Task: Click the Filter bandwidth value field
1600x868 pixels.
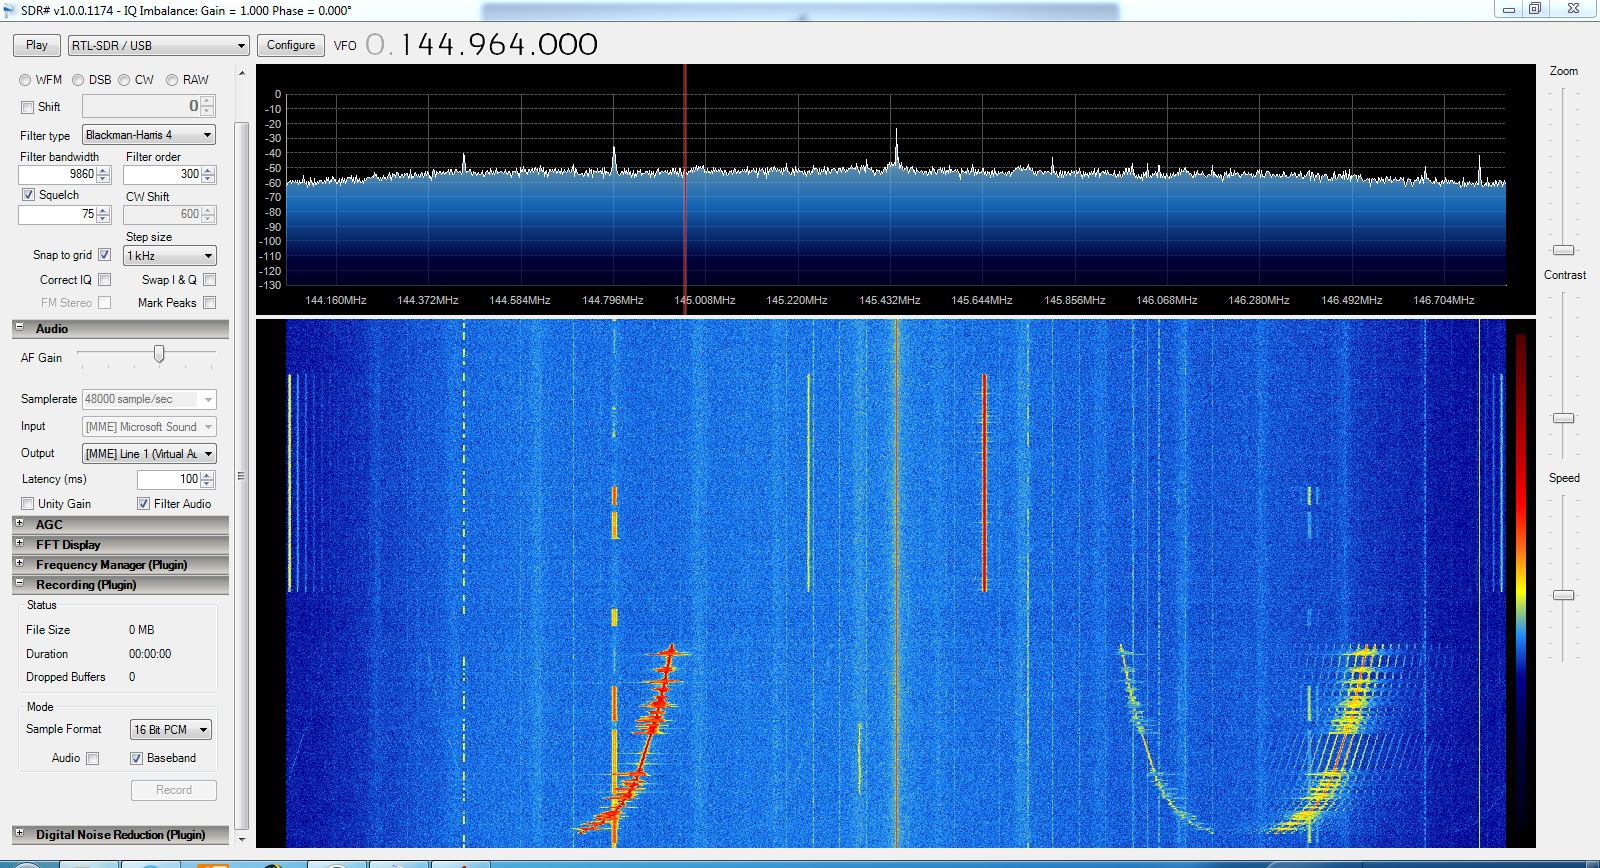Action: 57,174
